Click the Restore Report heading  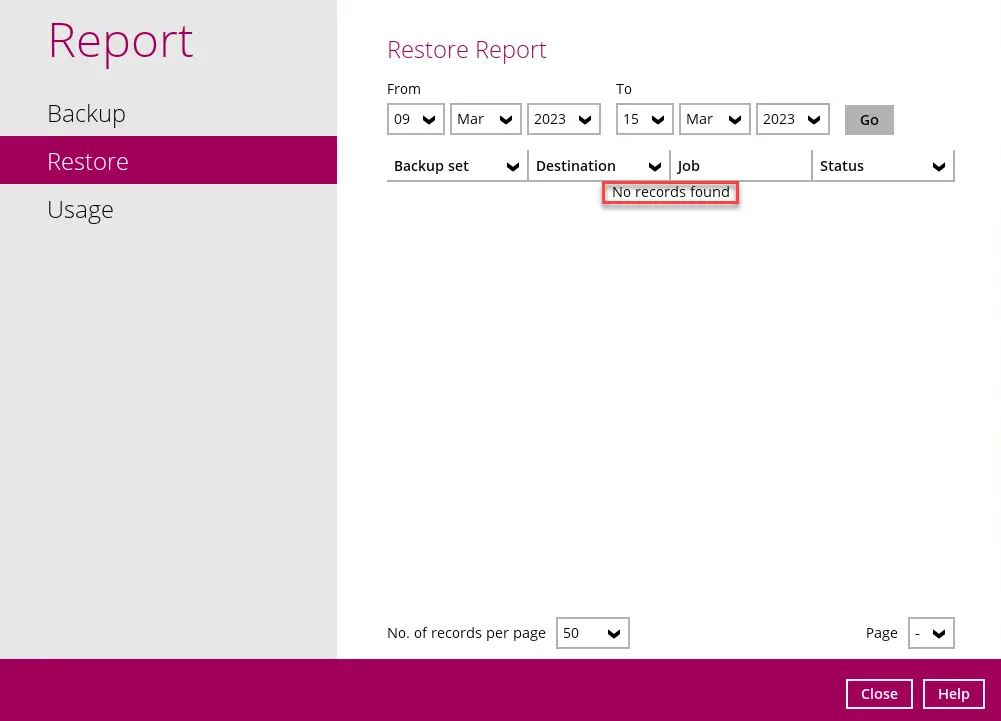466,49
